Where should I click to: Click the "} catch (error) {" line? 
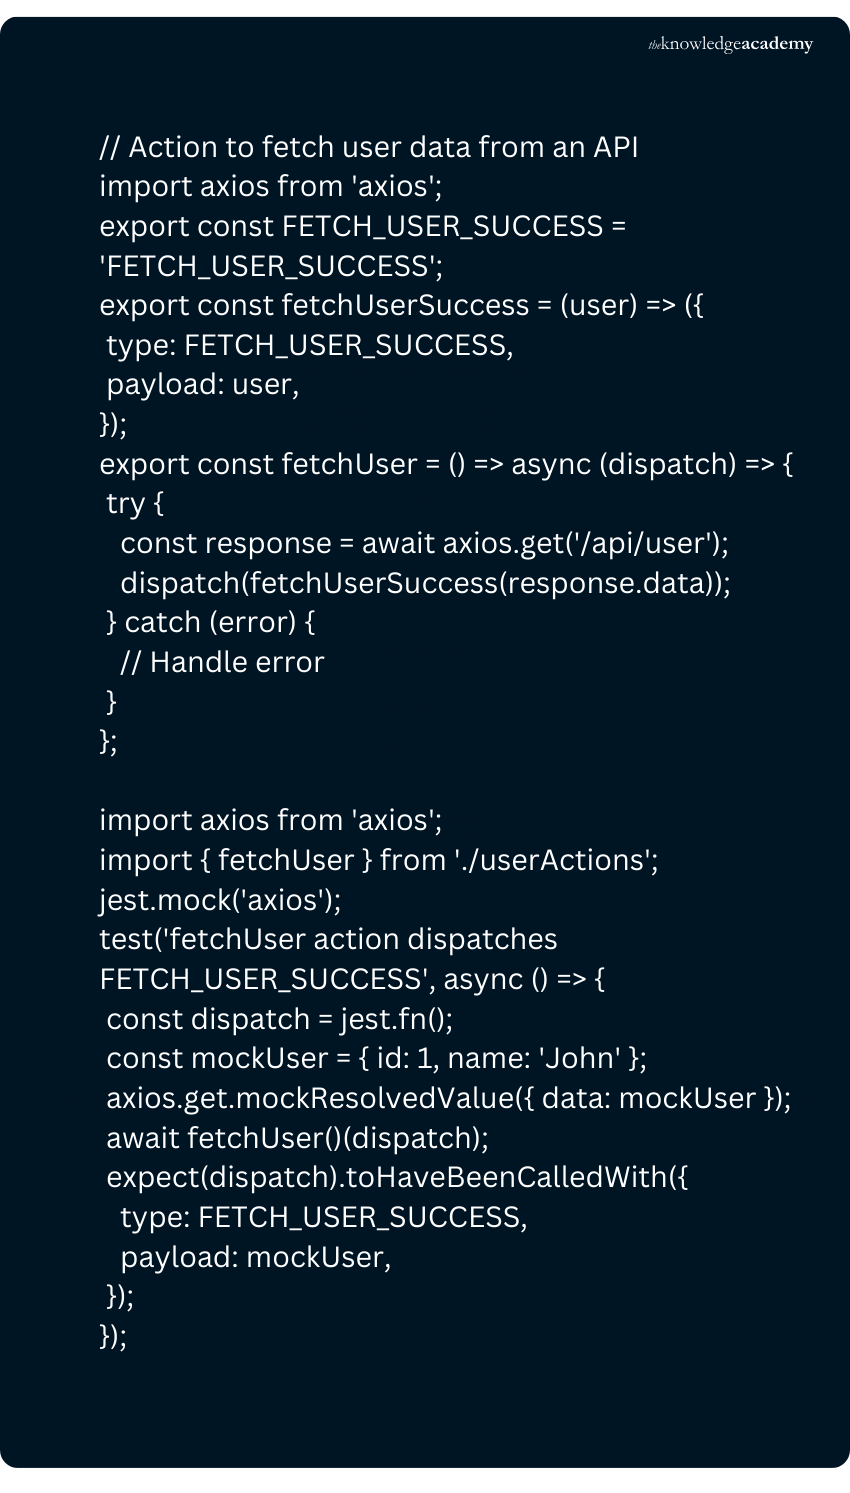pos(210,622)
